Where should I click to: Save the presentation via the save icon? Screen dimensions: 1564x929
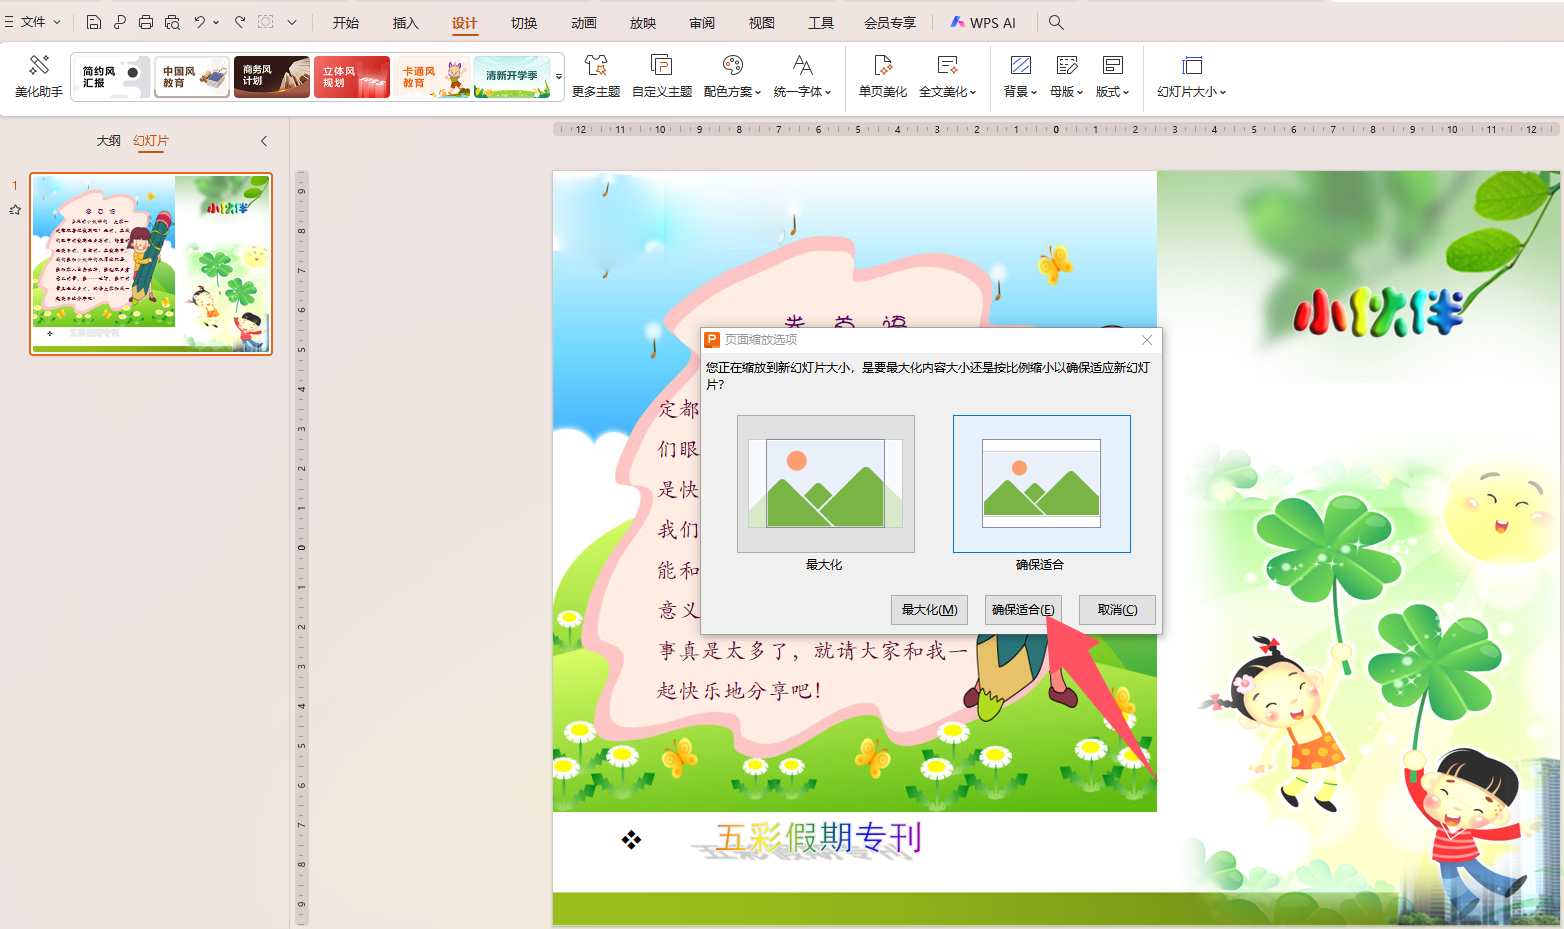[94, 21]
